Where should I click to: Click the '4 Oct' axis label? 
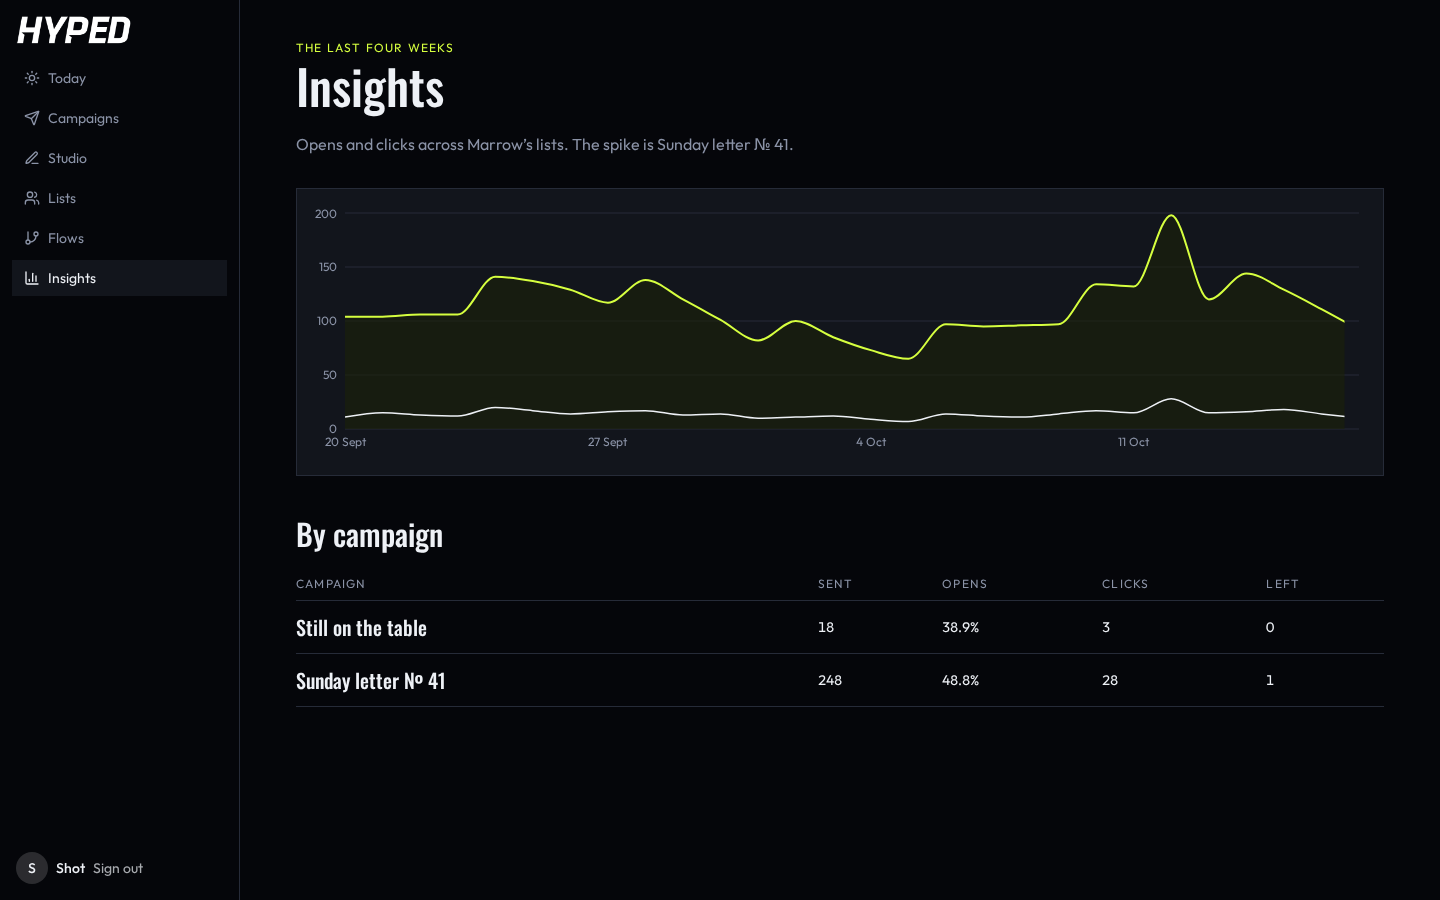871,442
